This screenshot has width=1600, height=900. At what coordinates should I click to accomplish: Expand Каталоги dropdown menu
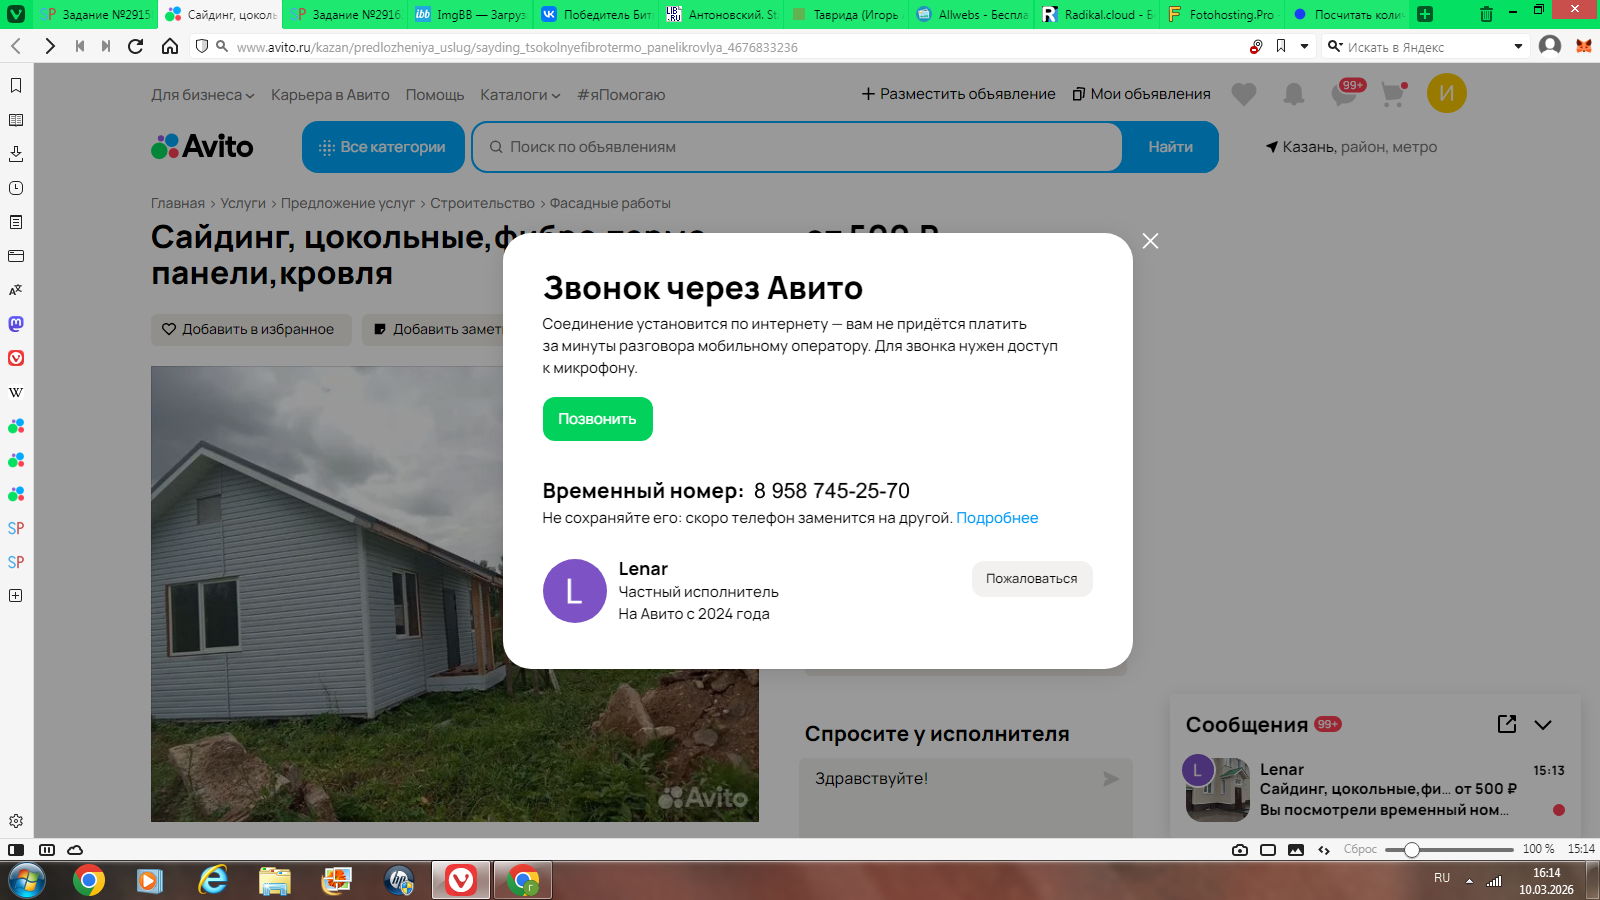[520, 95]
